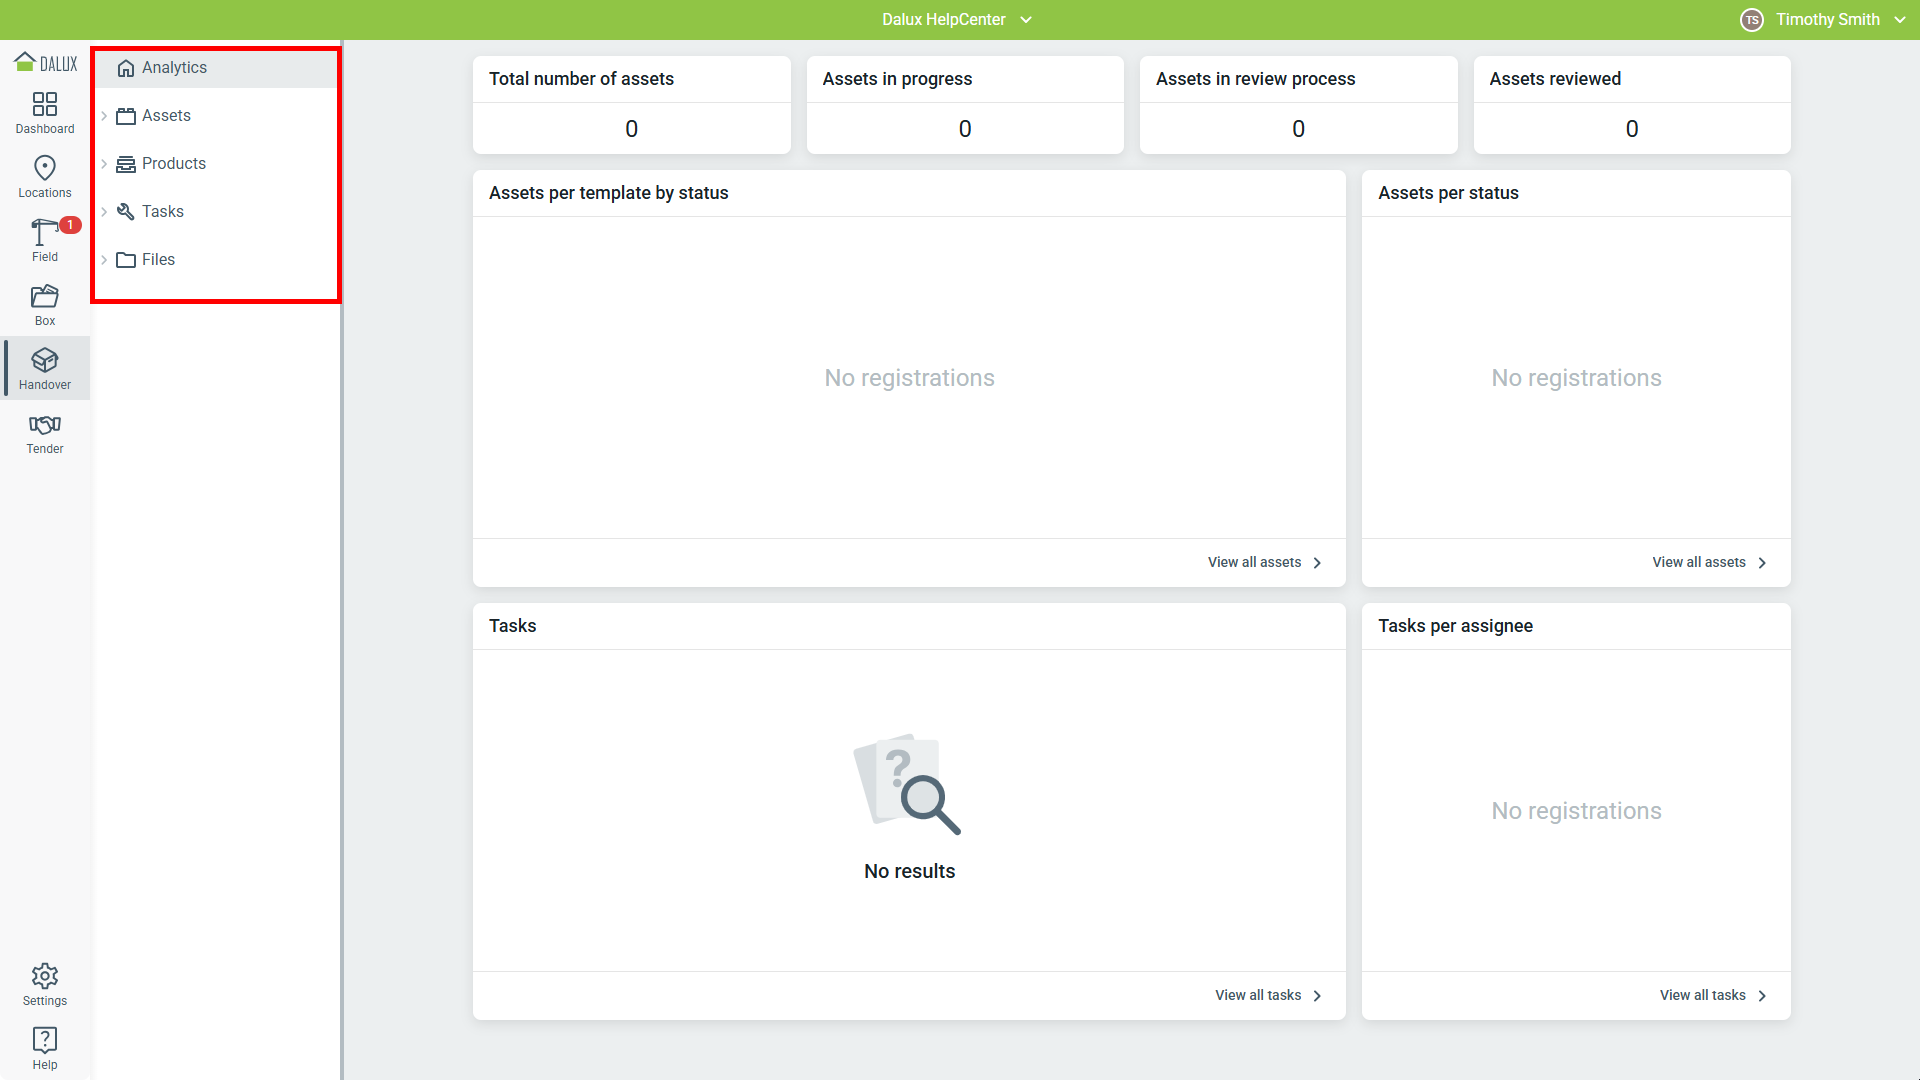This screenshot has height=1080, width=1920.
Task: Select Files folder in navigation panel
Action: click(x=158, y=260)
